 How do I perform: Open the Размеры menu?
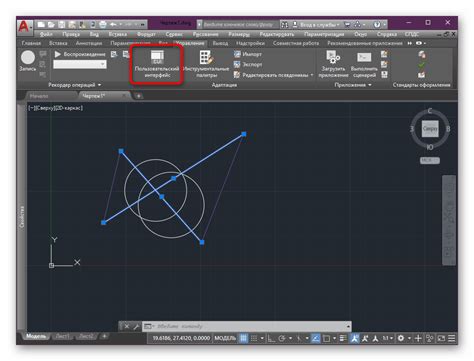click(x=239, y=34)
